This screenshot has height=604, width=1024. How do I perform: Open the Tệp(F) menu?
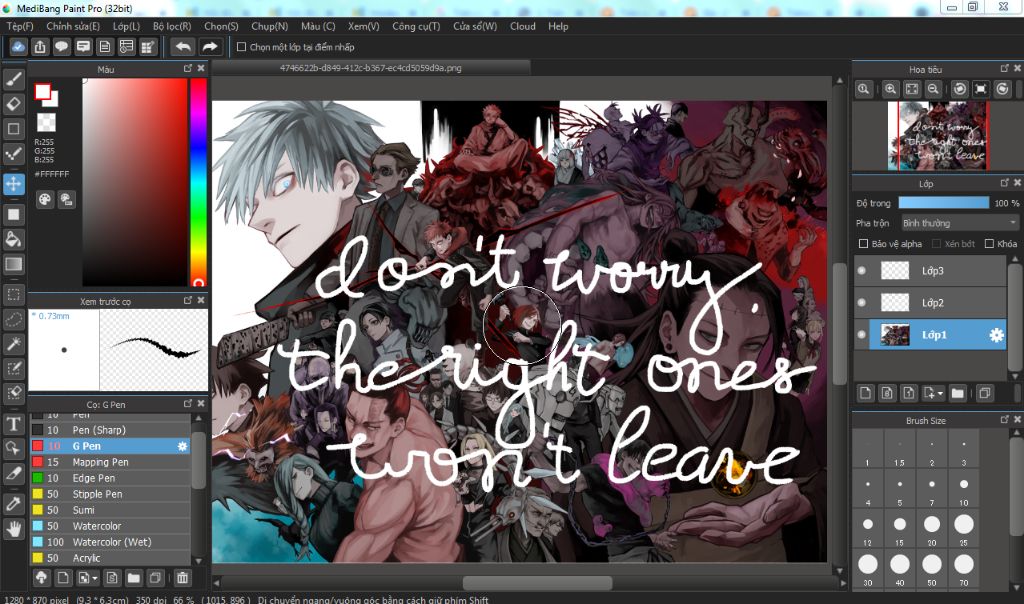point(20,26)
